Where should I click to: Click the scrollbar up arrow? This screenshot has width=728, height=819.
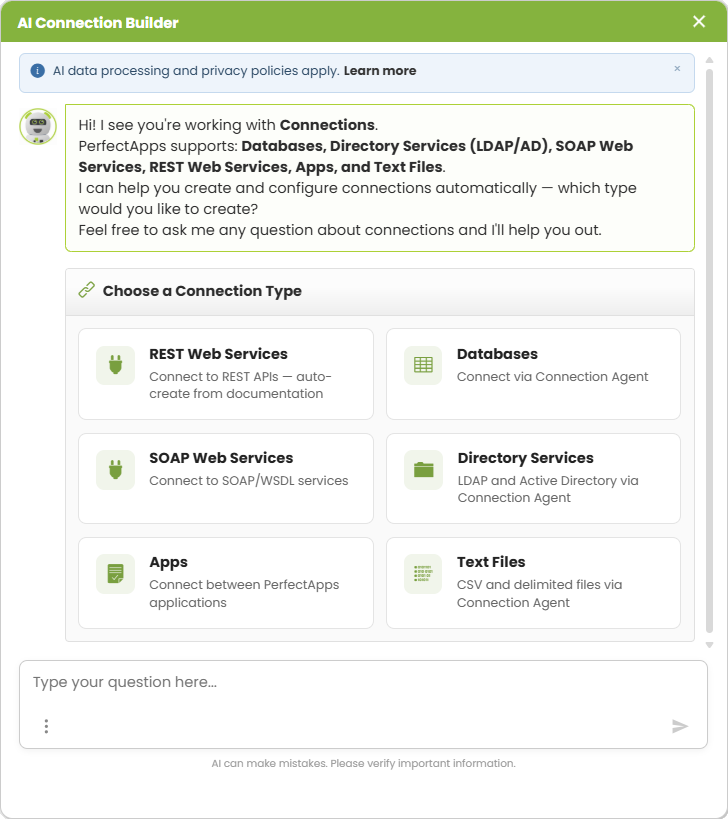pos(709,61)
